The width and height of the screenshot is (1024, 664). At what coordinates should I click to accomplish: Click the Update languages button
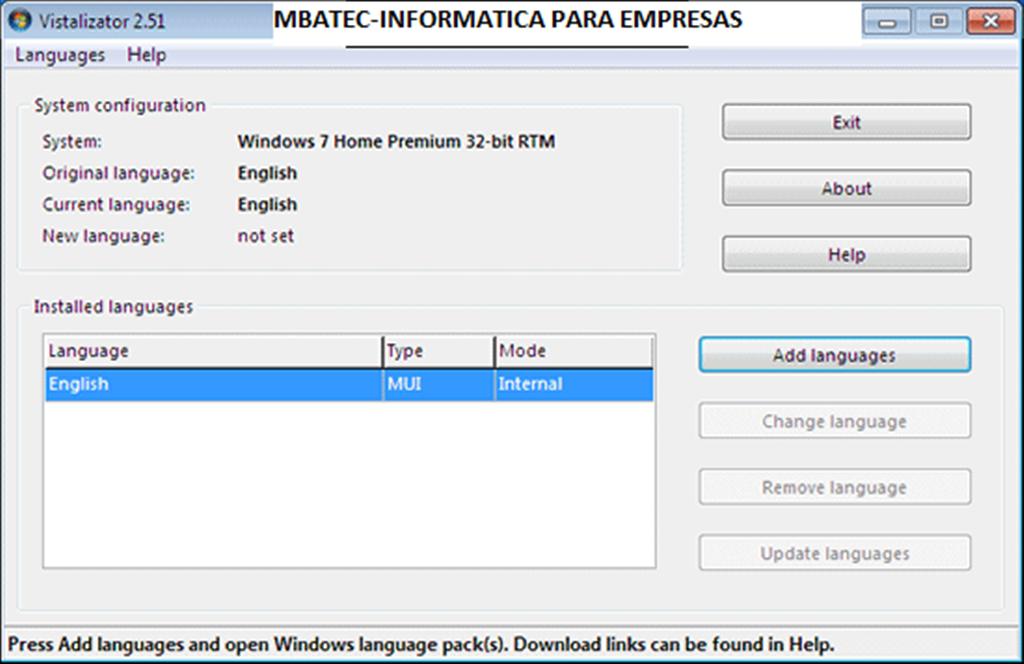[x=833, y=553]
